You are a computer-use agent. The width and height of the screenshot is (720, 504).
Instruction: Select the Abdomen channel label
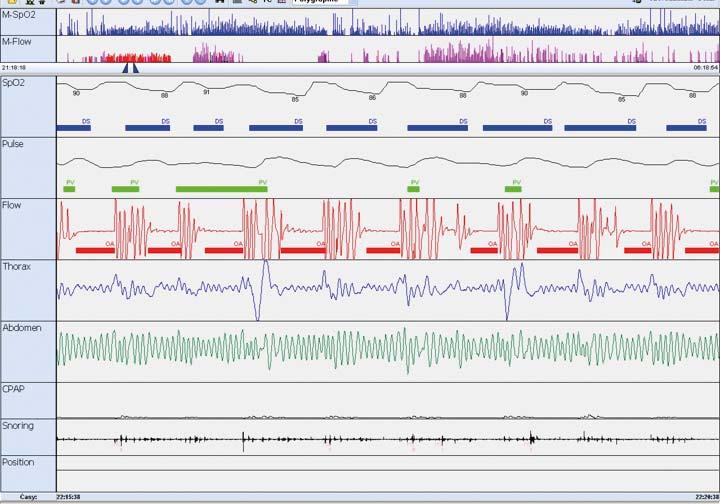pos(22,328)
